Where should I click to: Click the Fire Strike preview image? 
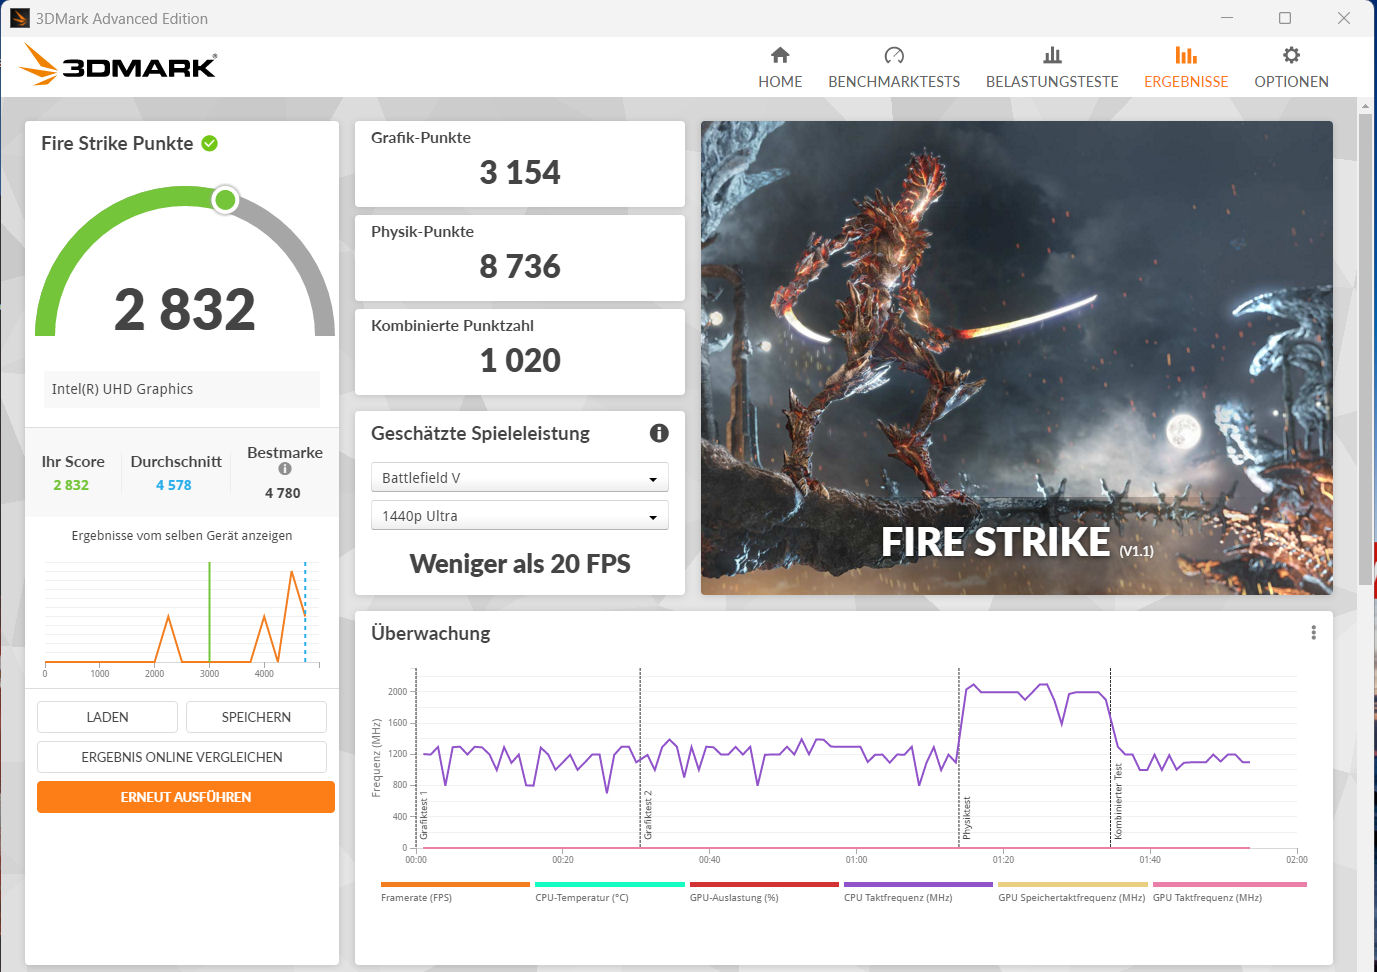pyautogui.click(x=1017, y=358)
